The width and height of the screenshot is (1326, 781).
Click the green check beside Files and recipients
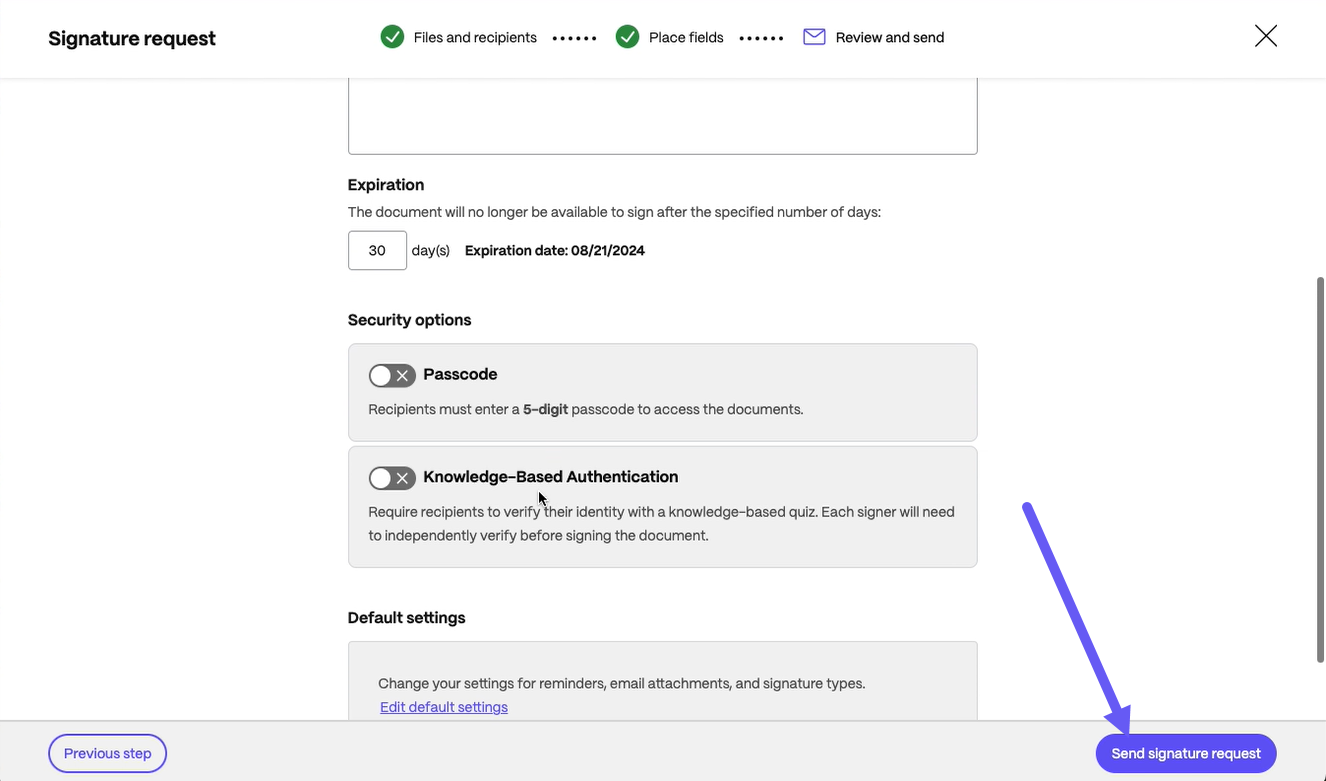click(x=392, y=37)
